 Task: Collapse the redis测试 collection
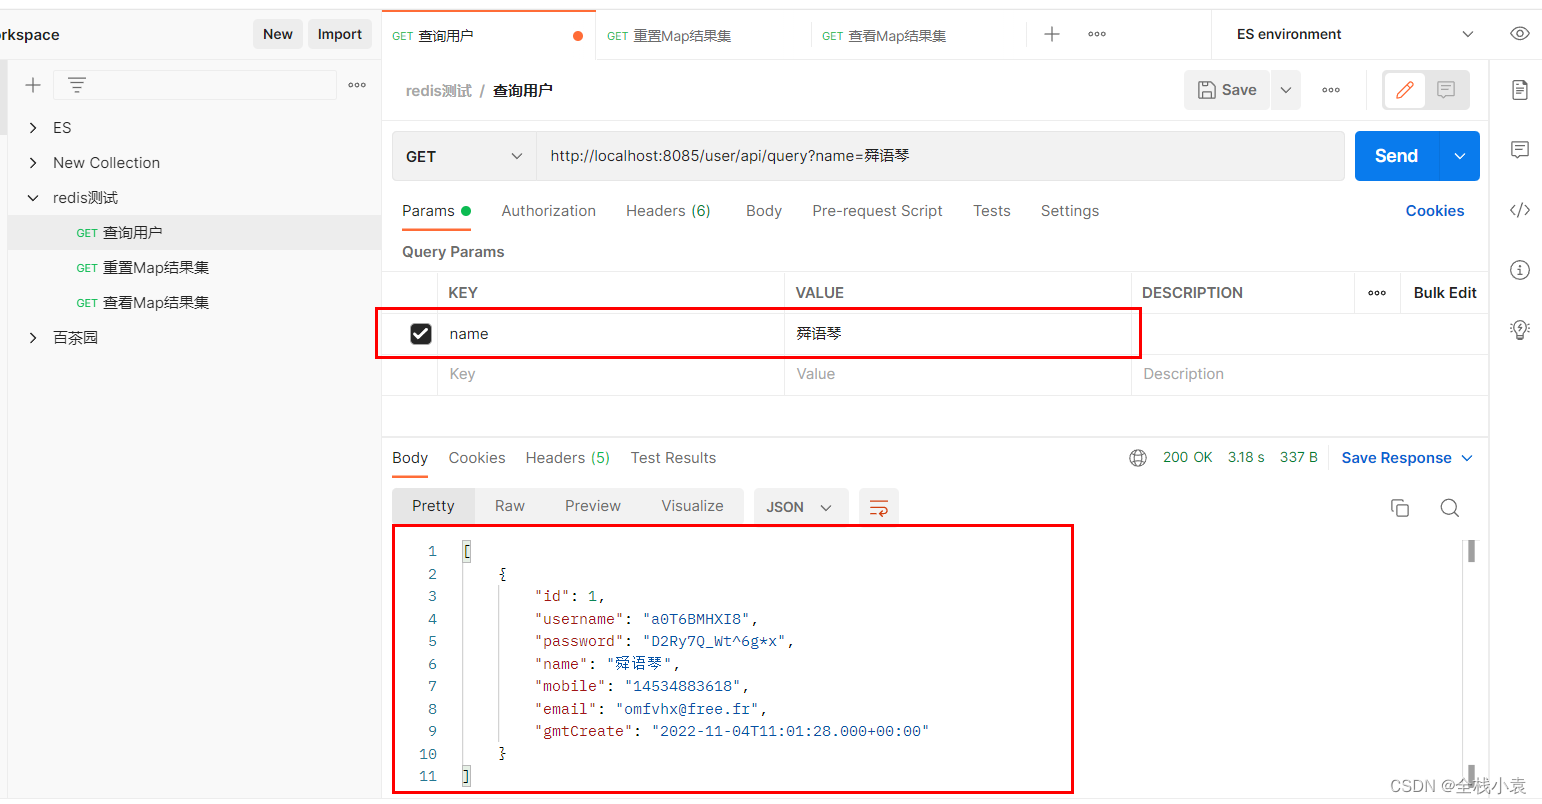(33, 198)
